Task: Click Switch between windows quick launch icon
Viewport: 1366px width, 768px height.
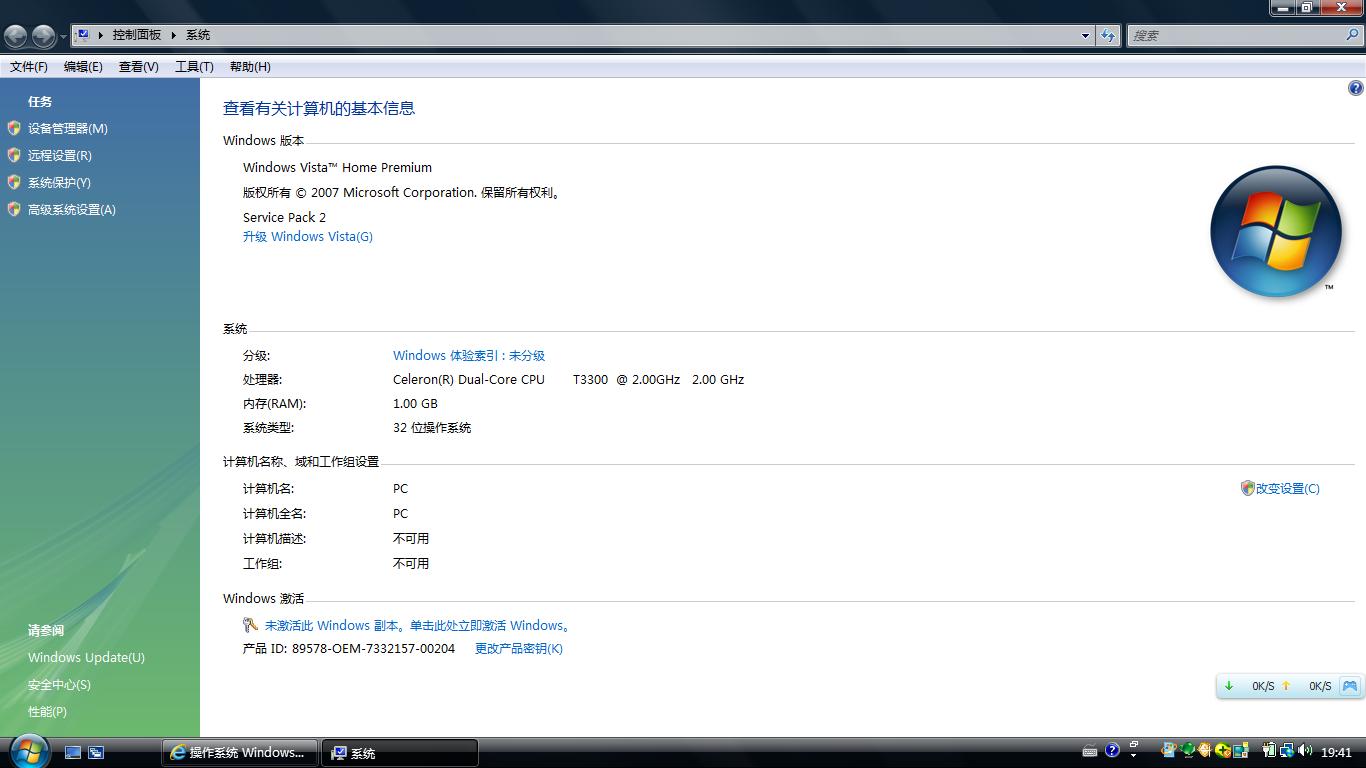Action: pos(96,752)
